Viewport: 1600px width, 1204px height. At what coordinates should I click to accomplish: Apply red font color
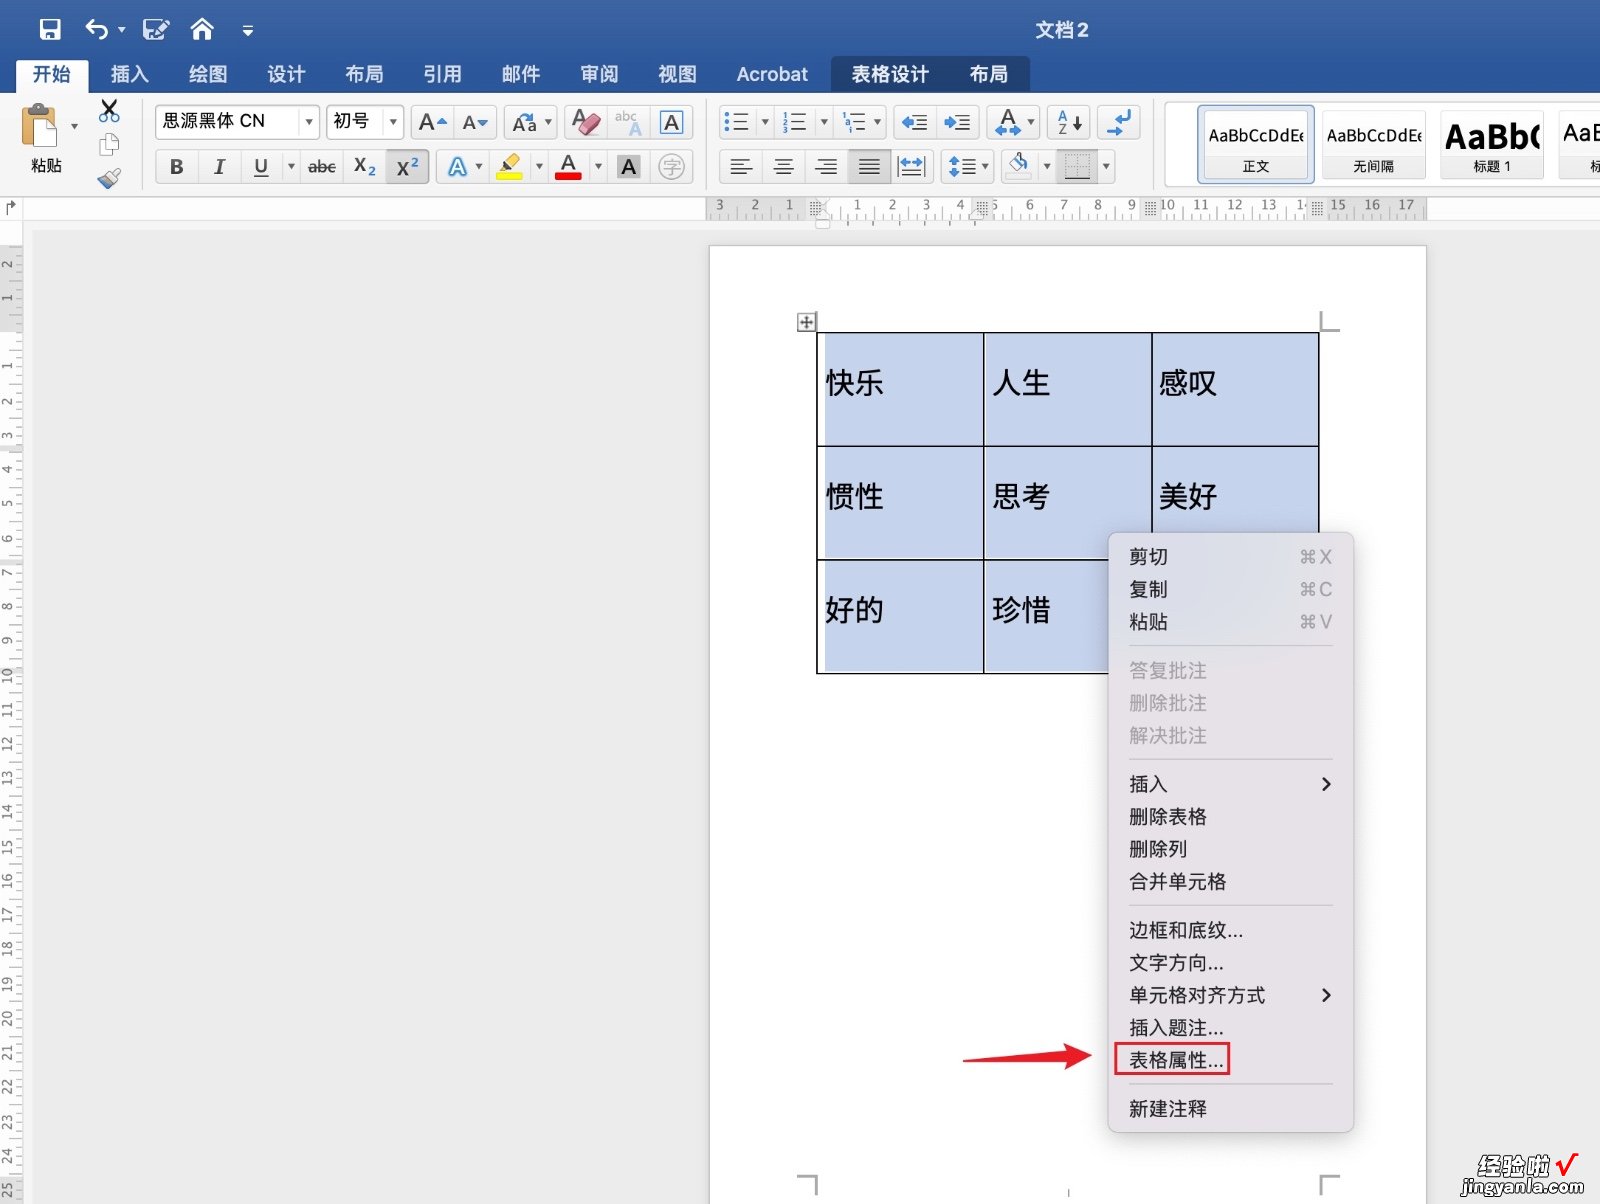tap(568, 167)
